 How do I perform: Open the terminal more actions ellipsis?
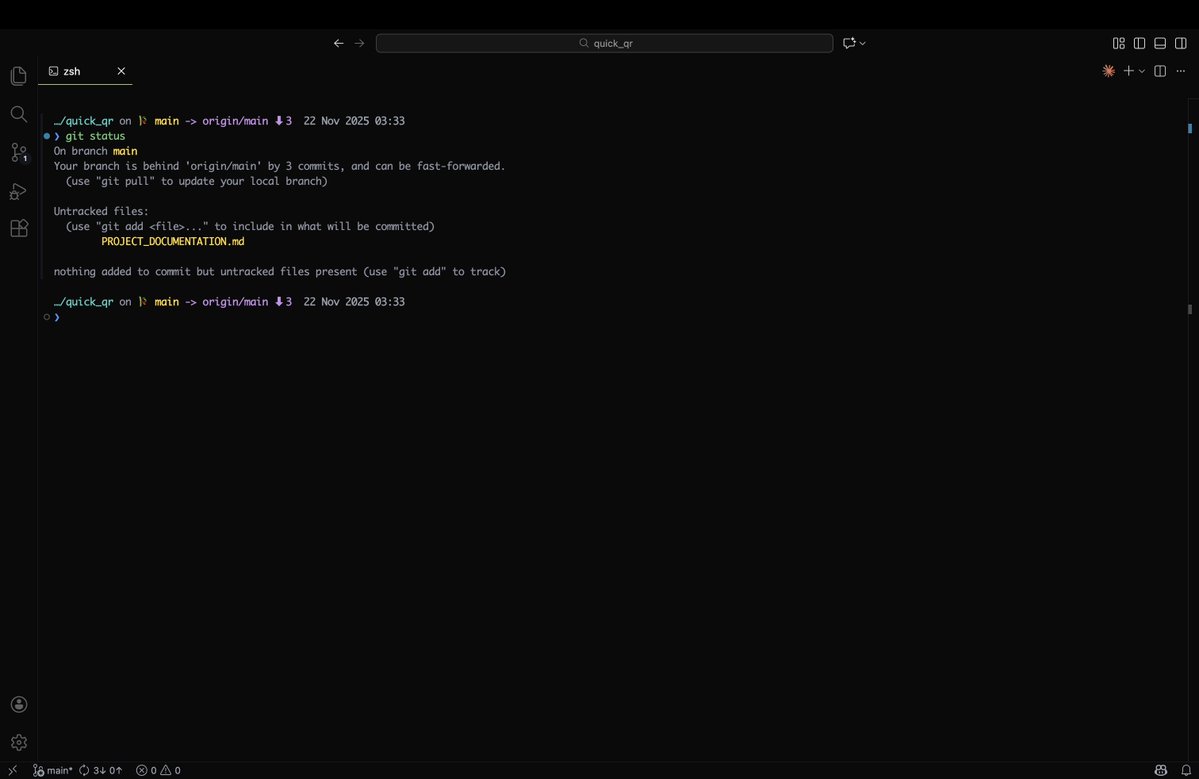(x=1180, y=70)
